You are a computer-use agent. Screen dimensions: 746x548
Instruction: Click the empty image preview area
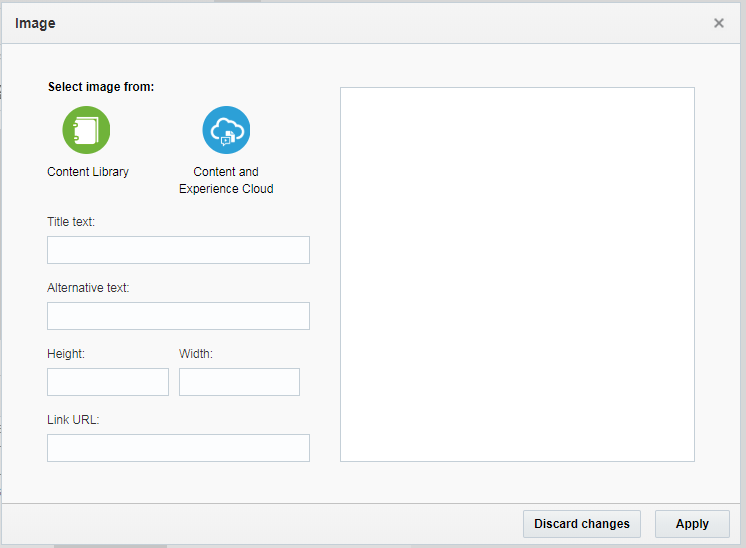[x=517, y=274]
